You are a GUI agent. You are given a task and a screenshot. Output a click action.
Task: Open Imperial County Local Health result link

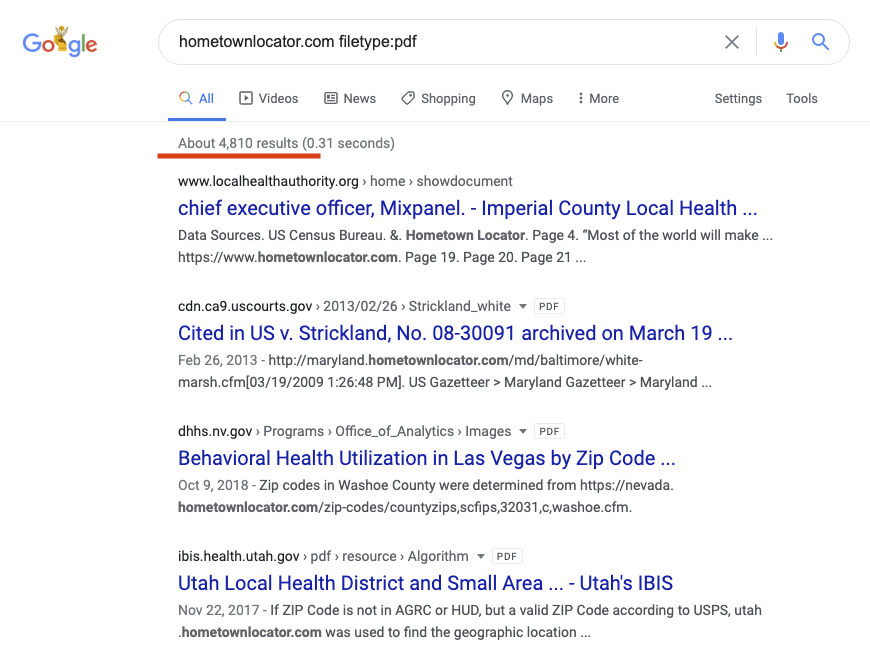(467, 208)
